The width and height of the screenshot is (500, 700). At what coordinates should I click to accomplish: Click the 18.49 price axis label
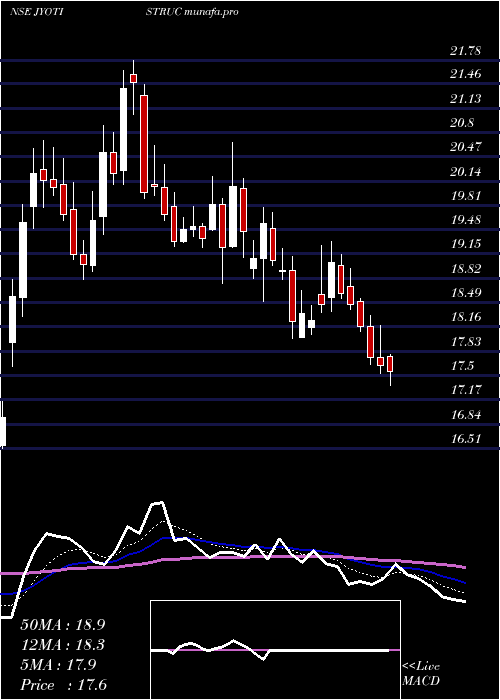tap(466, 293)
